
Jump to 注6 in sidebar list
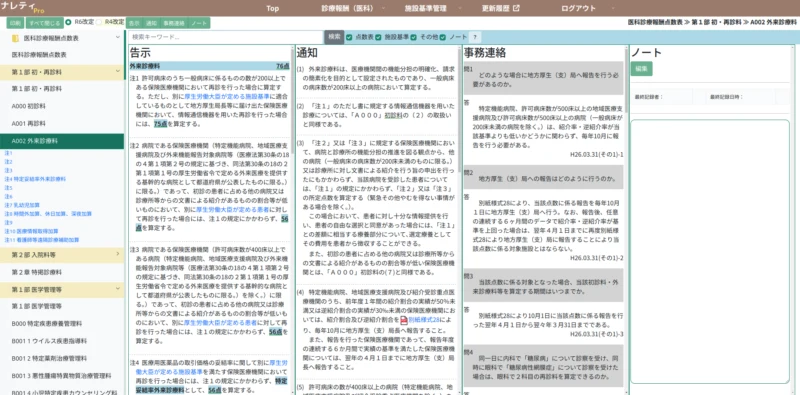8,196
